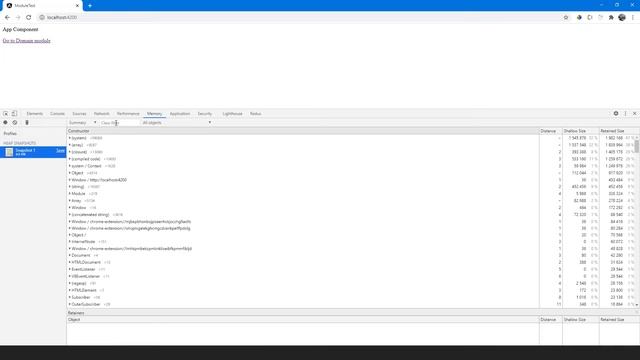The height and width of the screenshot is (360, 640).
Task: Expand the (regexp) row
Action: pos(70,283)
